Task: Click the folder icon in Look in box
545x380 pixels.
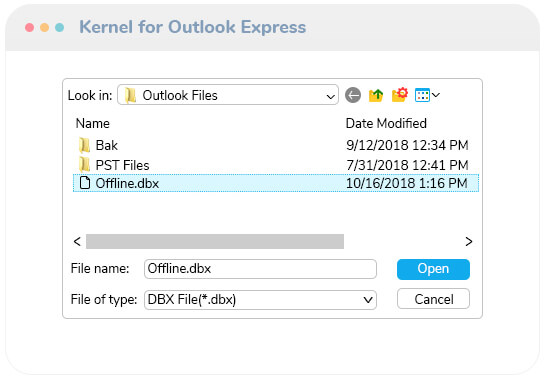Action: point(131,95)
